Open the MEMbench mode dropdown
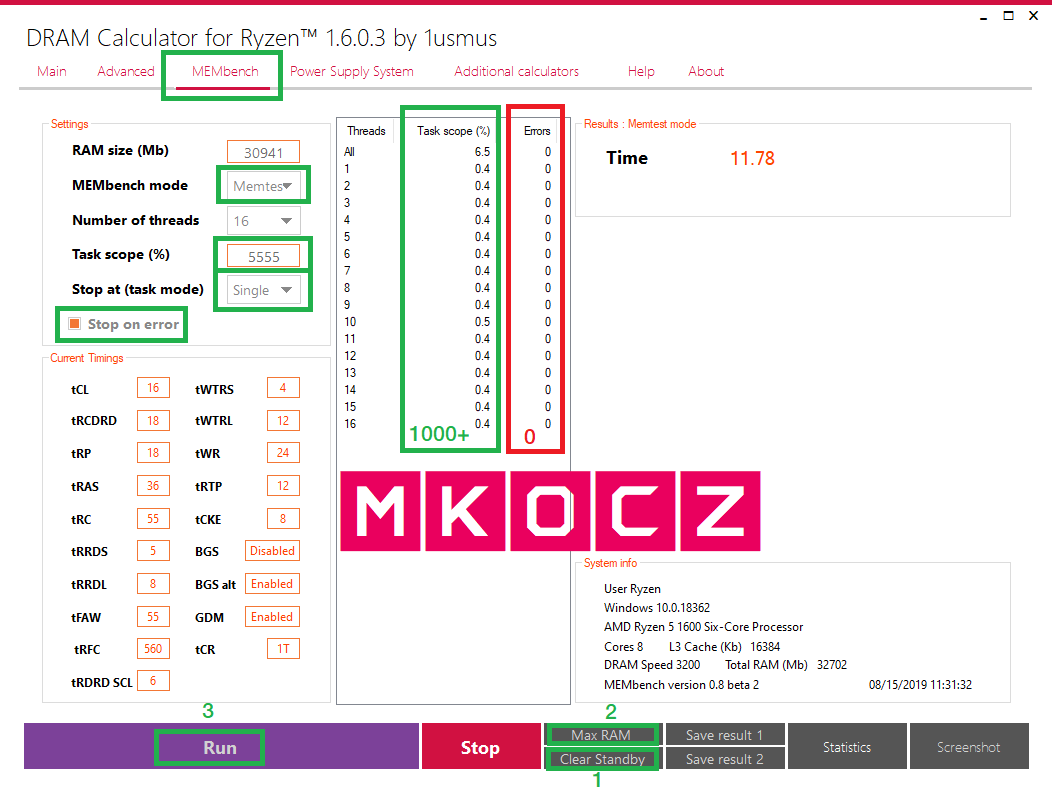This screenshot has height=790, width=1052. [x=263, y=186]
